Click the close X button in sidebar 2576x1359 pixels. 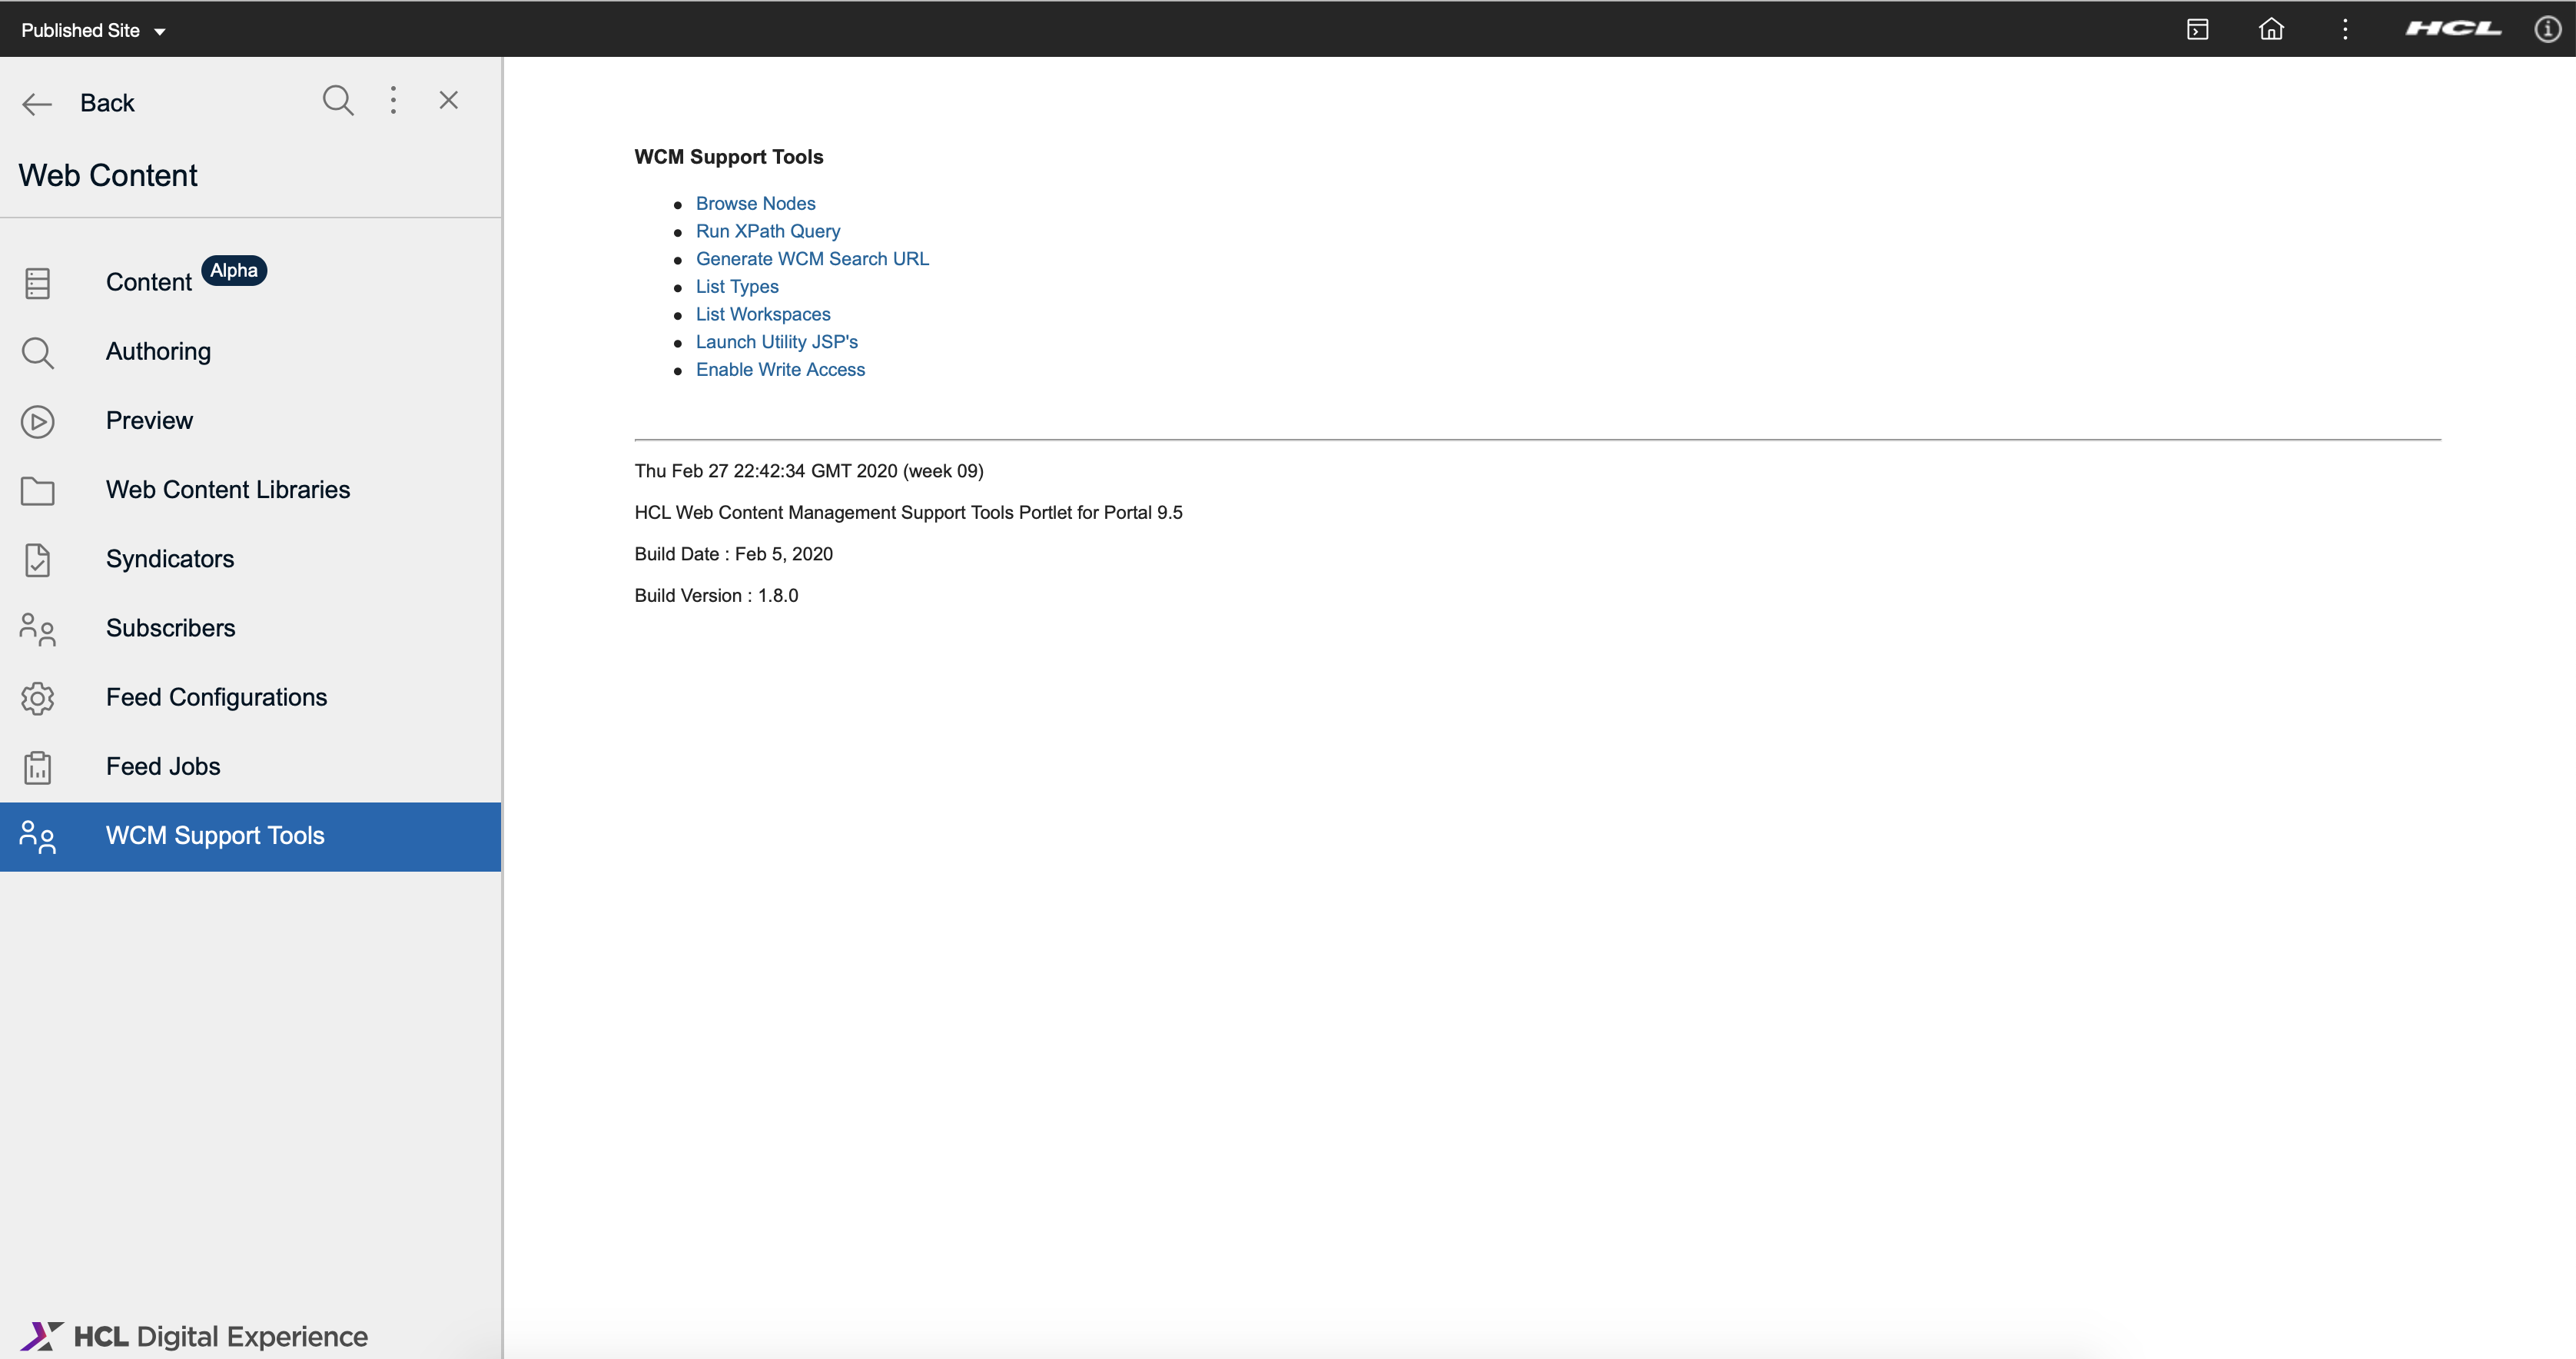point(448,99)
